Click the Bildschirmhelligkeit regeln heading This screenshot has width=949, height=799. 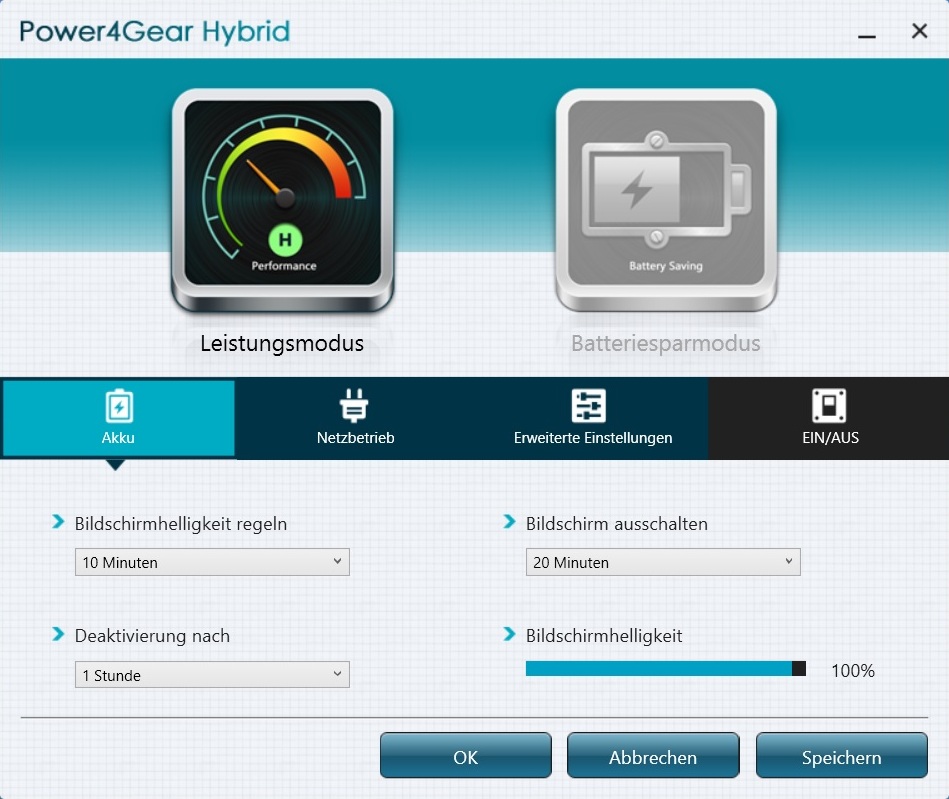180,524
